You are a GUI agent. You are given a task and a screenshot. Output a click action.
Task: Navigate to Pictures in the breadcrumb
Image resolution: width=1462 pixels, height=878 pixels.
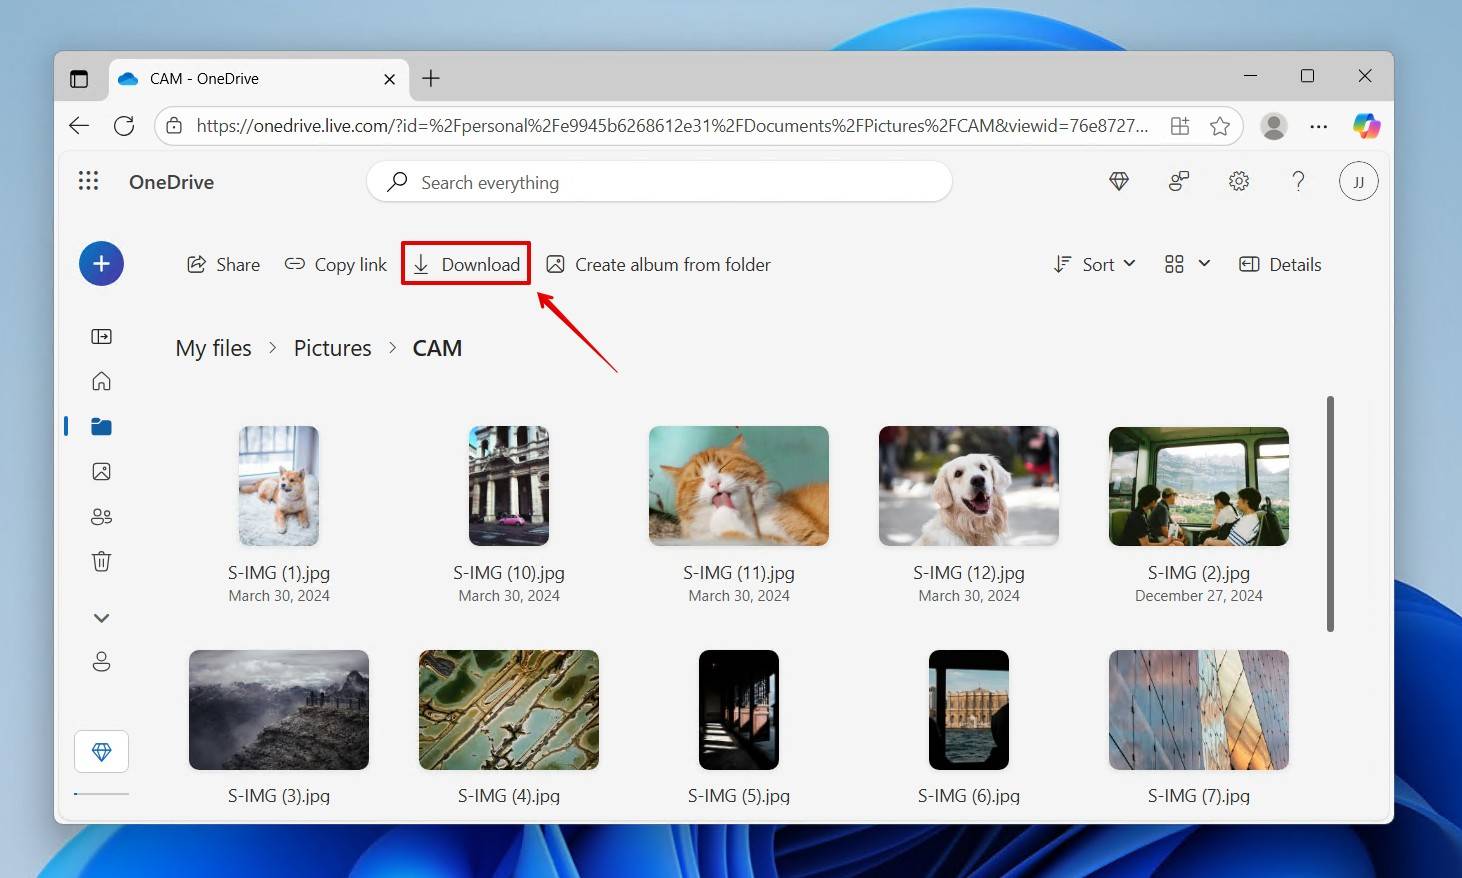(332, 347)
